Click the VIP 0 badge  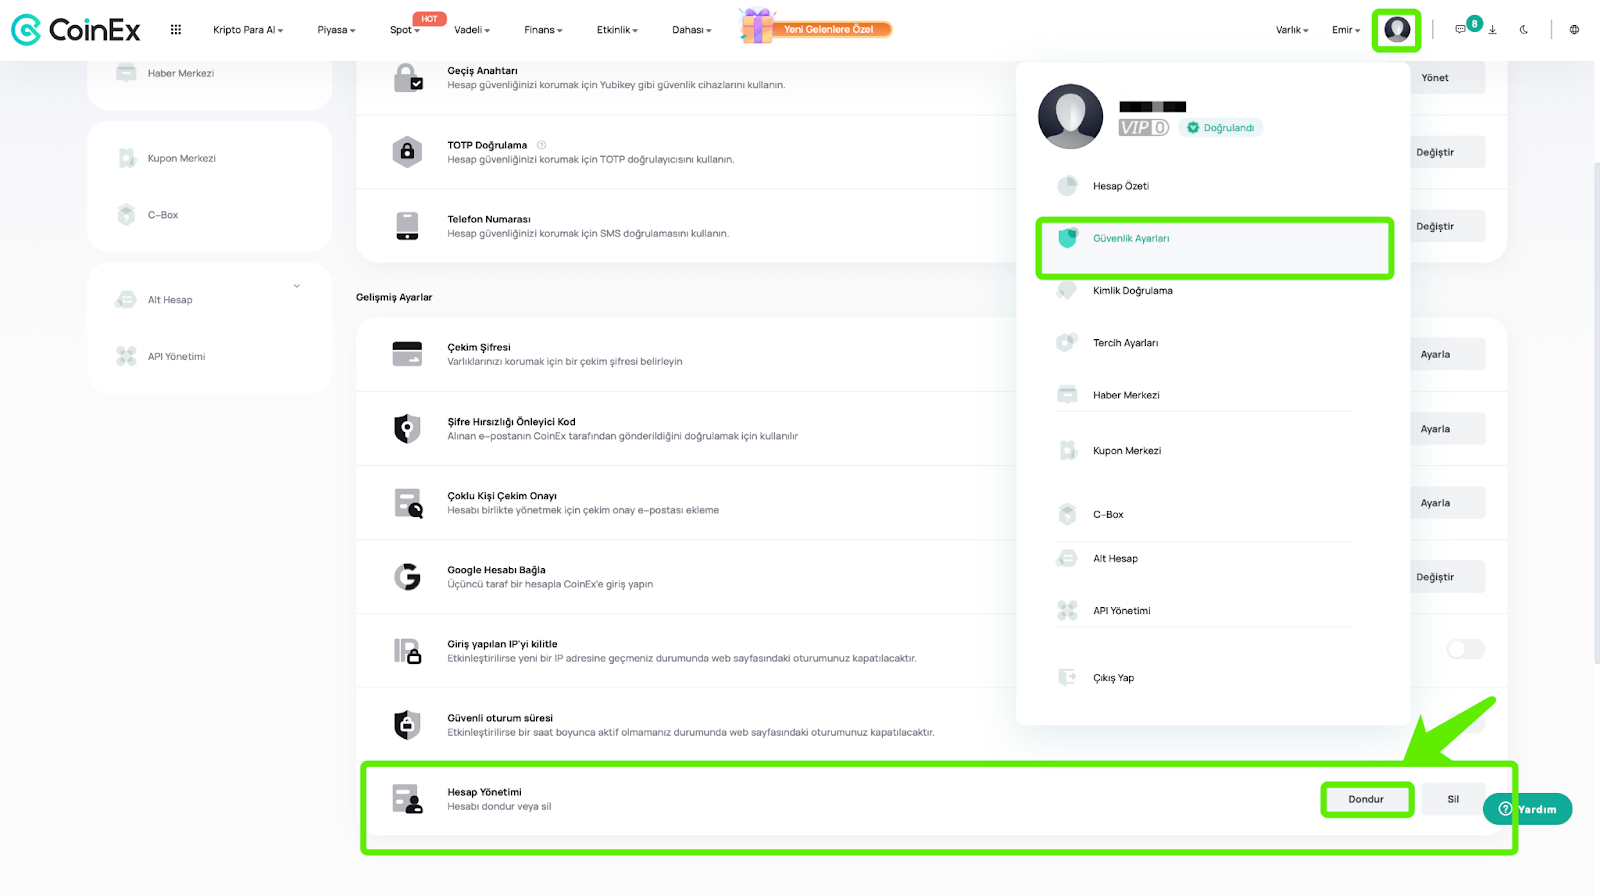(1144, 128)
